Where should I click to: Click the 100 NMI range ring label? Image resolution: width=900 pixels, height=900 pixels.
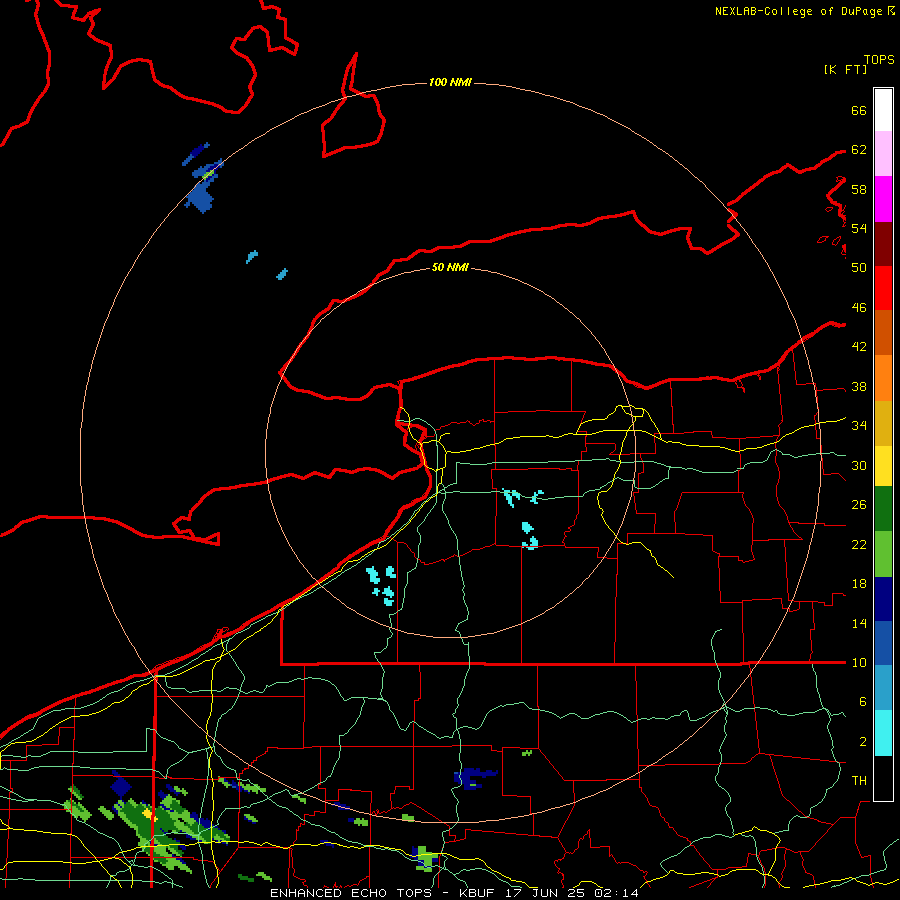pyautogui.click(x=450, y=83)
